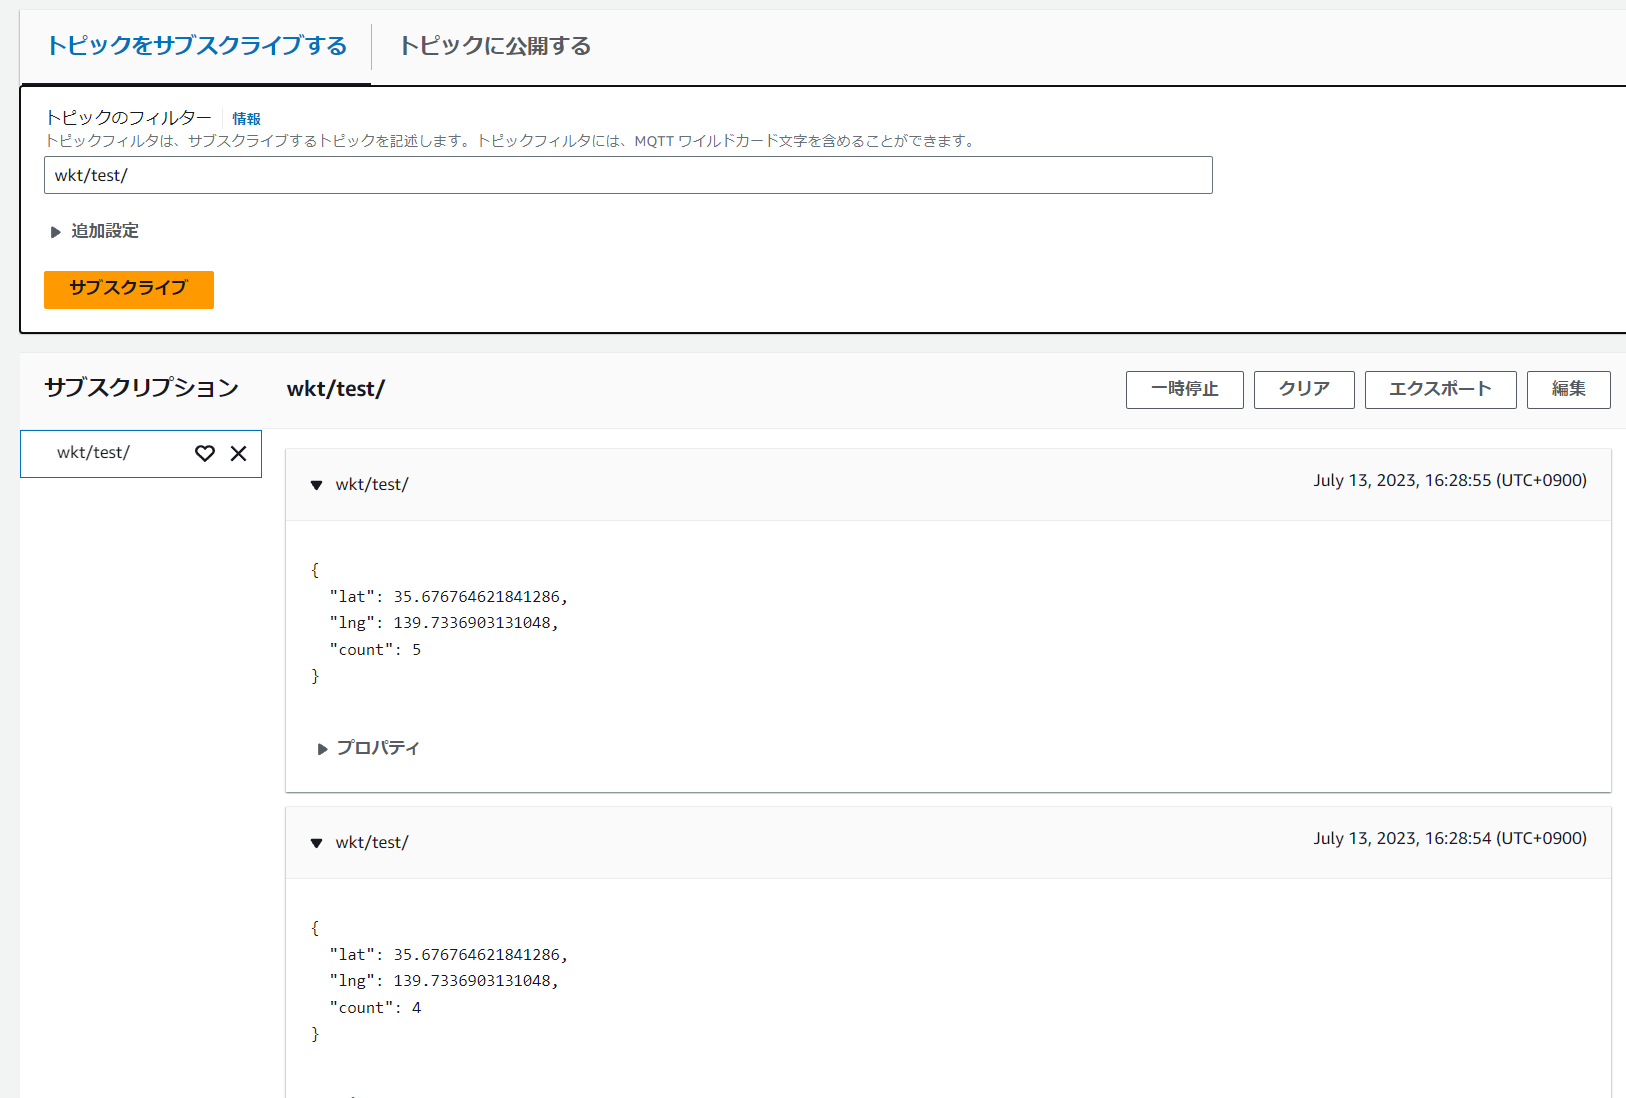Pause message flow with 一時停止 button

pyautogui.click(x=1184, y=389)
